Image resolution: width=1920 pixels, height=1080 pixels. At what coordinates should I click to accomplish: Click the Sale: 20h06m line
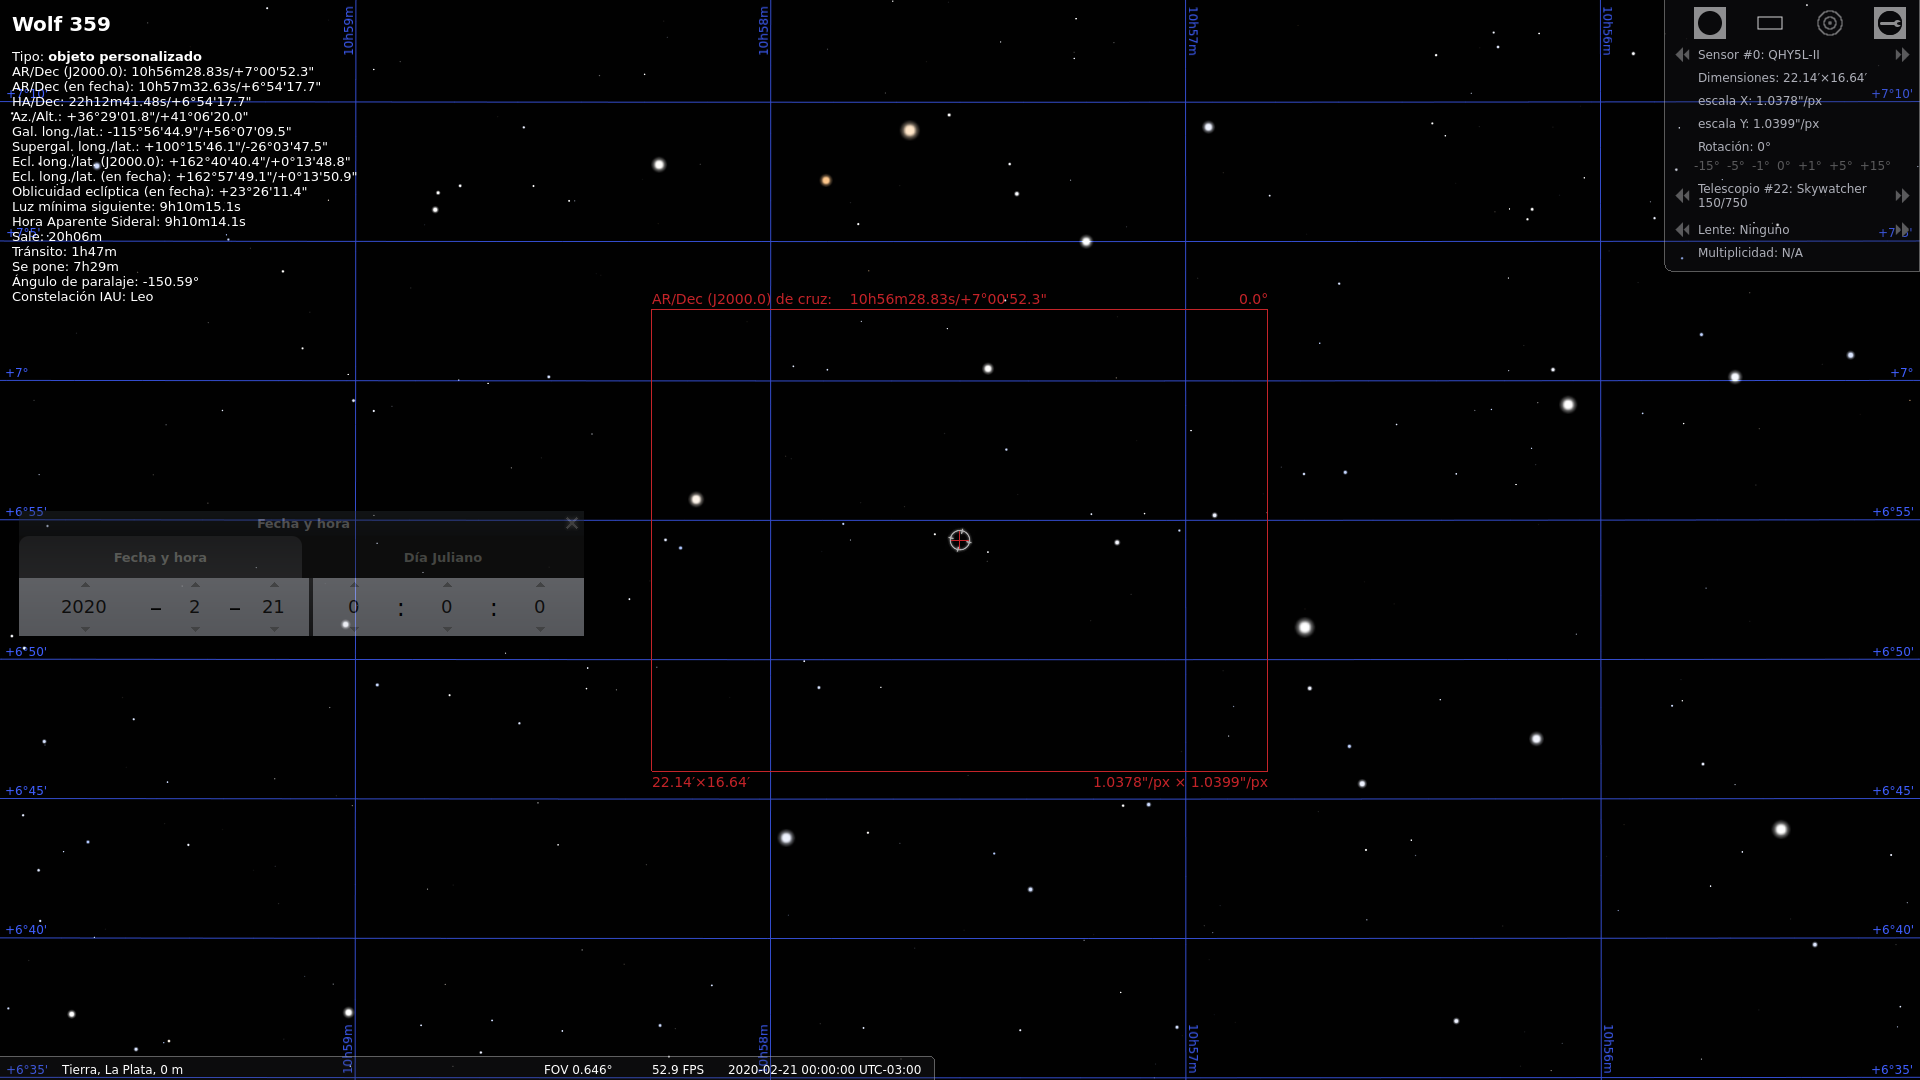tap(57, 237)
